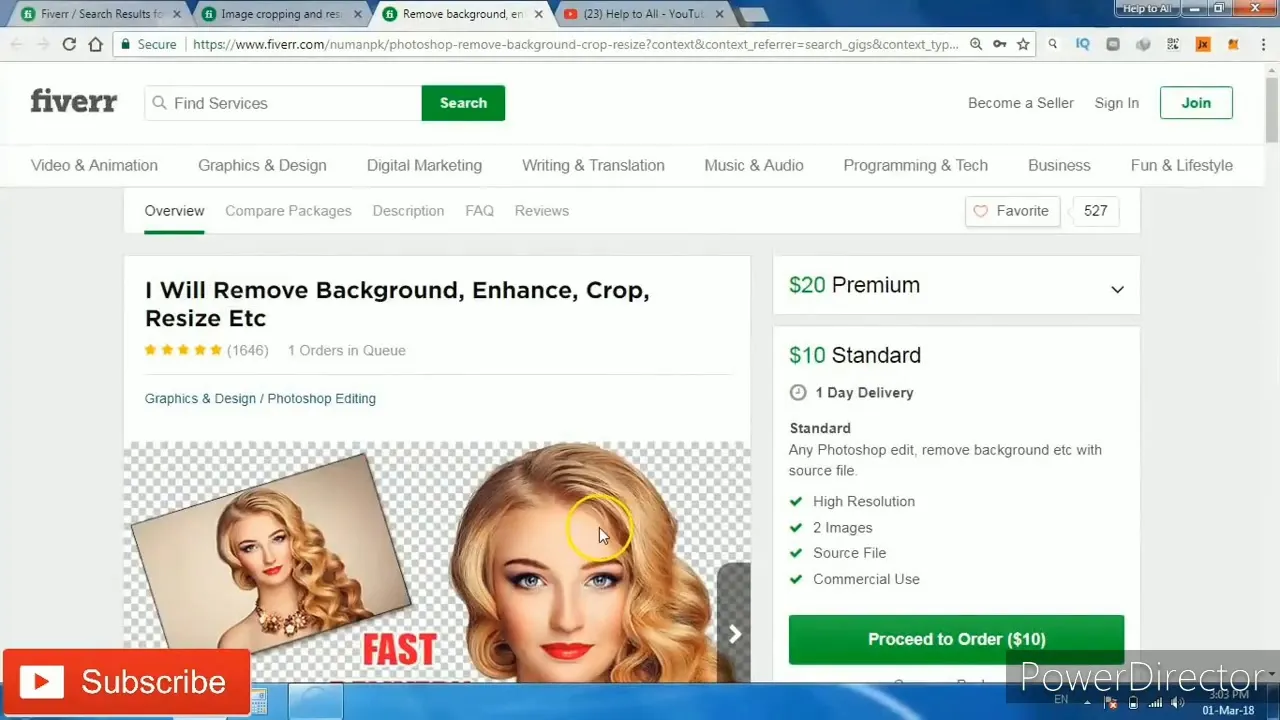
Task: Jump to the Reviews section
Action: 541,211
